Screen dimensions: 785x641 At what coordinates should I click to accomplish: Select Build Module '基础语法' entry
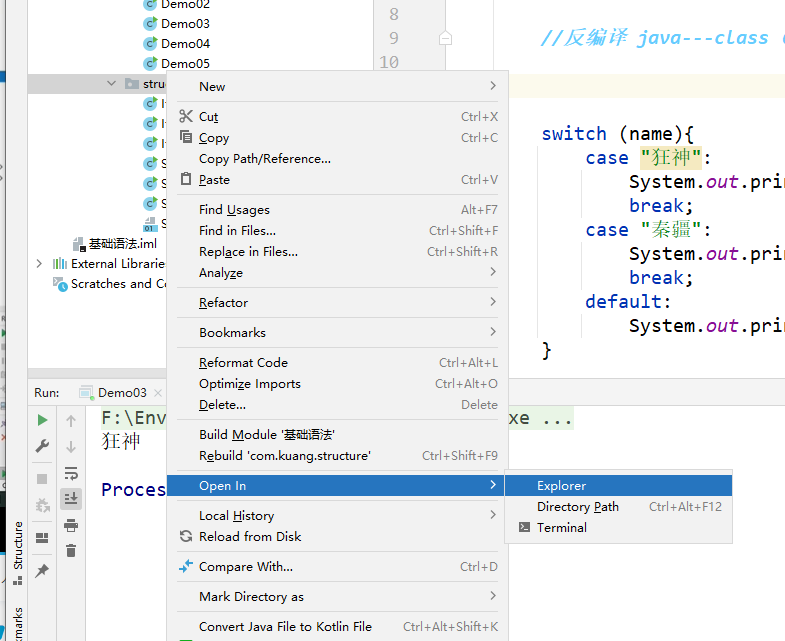pos(337,435)
